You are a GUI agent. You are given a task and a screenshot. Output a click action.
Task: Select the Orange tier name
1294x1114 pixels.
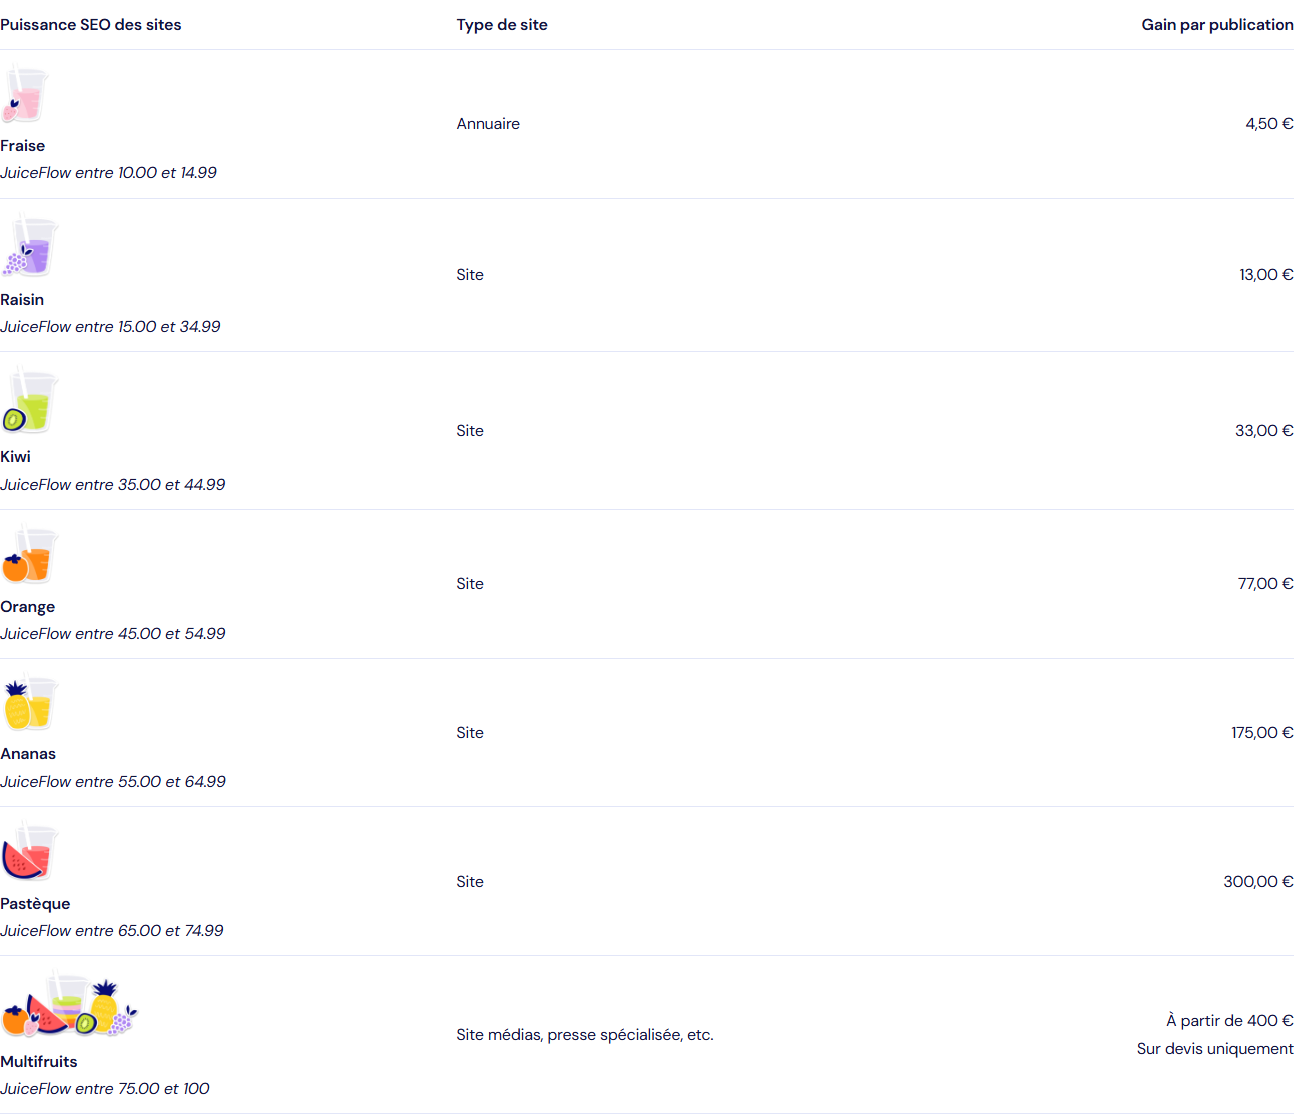pyautogui.click(x=27, y=607)
